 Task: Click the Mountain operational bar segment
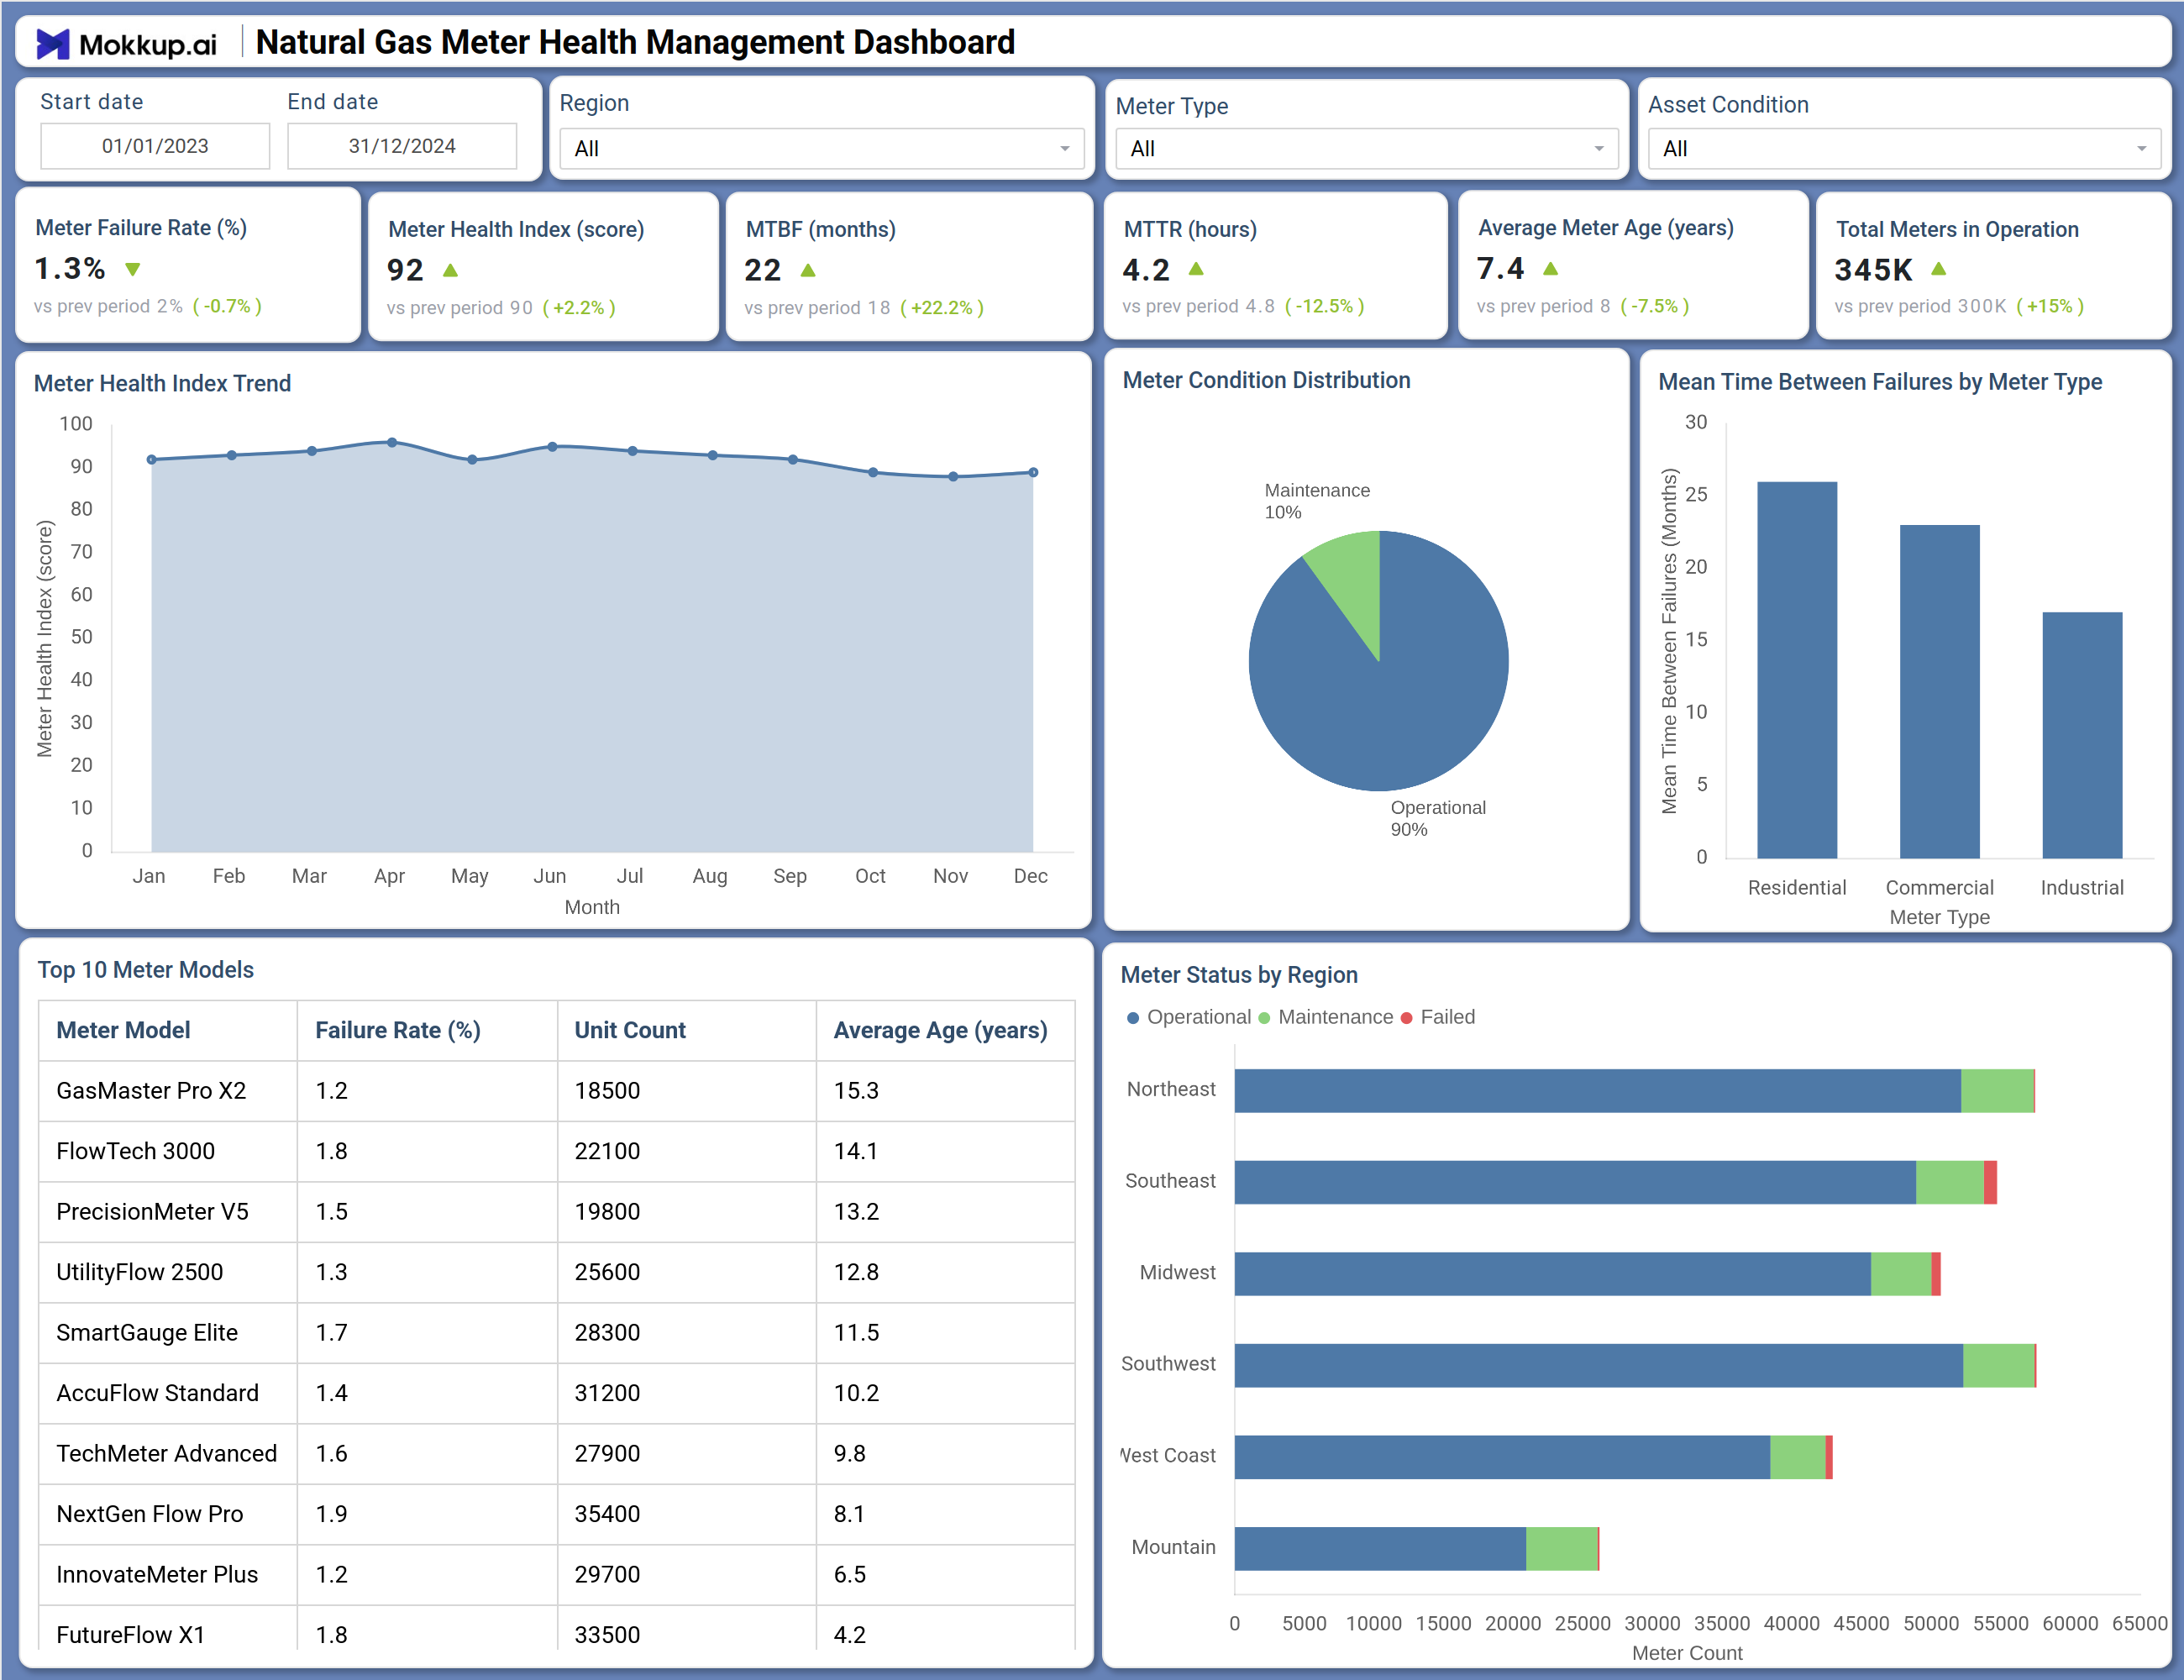[x=1380, y=1549]
